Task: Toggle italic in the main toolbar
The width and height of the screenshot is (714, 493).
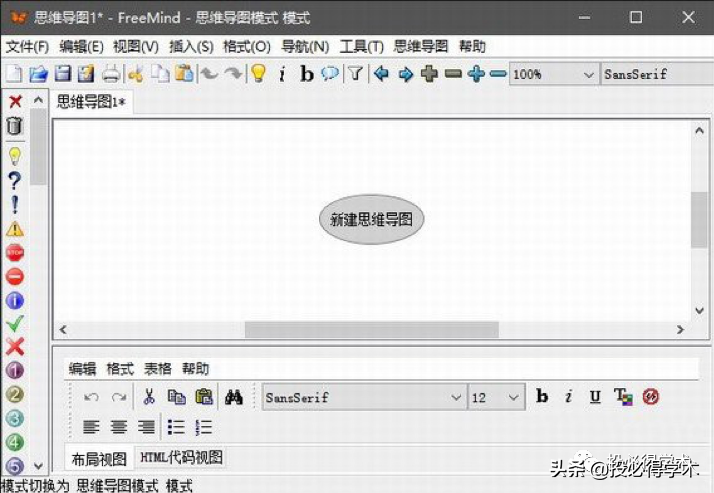Action: pos(282,74)
